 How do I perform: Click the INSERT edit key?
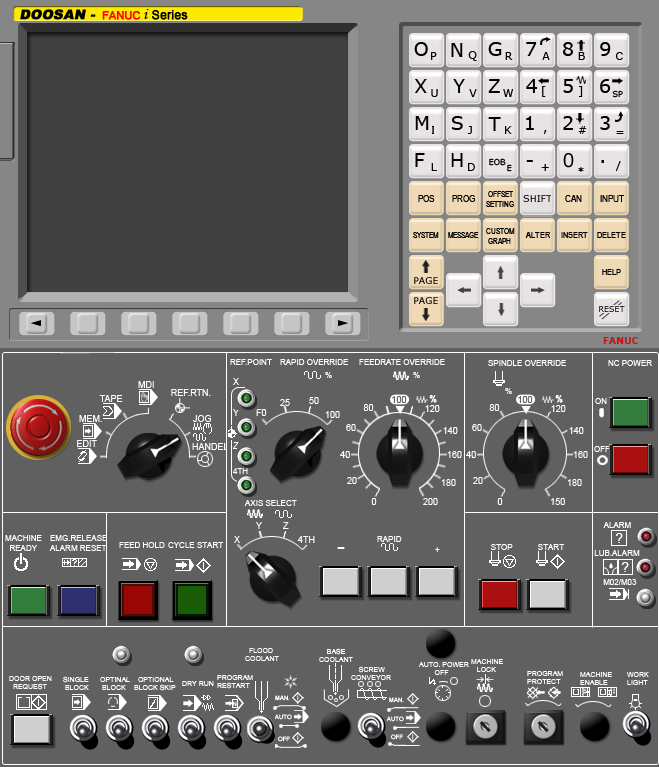(574, 235)
